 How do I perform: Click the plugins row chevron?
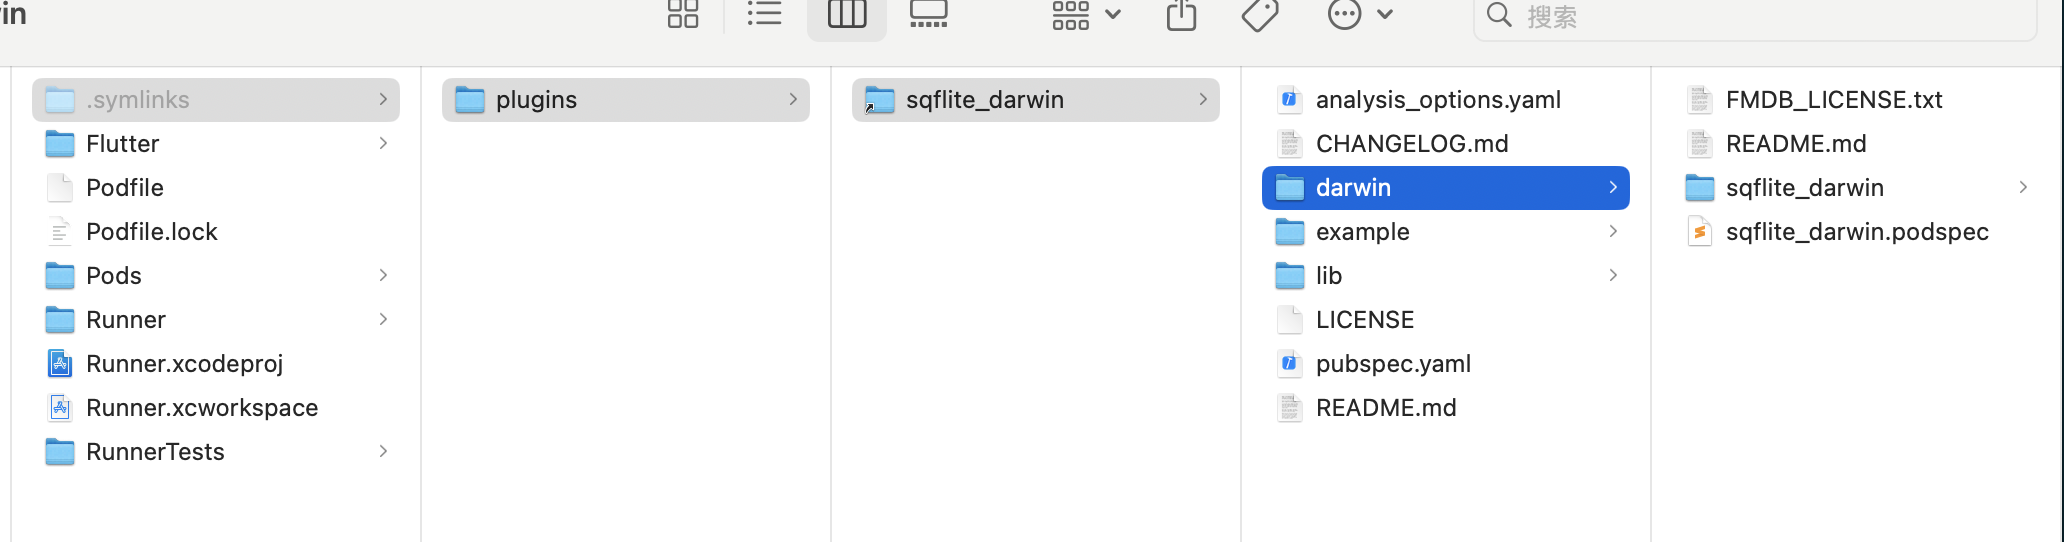pyautogui.click(x=793, y=100)
